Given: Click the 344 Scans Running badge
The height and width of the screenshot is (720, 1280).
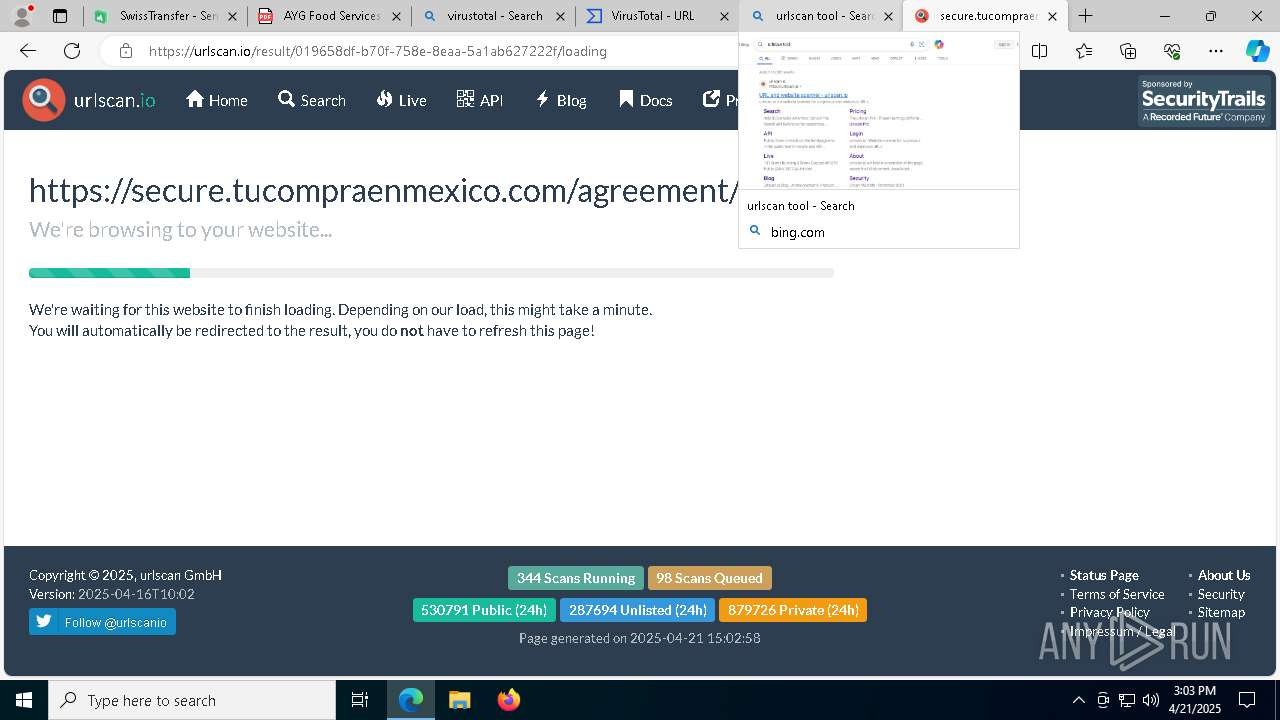Looking at the screenshot, I should (576, 578).
